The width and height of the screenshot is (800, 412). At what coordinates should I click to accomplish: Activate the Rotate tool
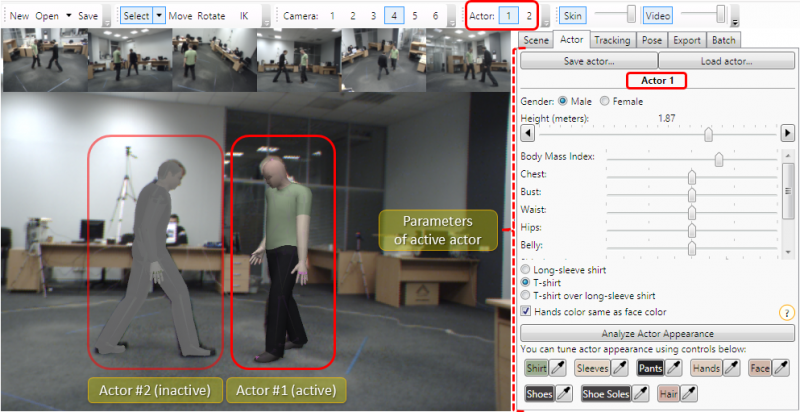pos(211,16)
